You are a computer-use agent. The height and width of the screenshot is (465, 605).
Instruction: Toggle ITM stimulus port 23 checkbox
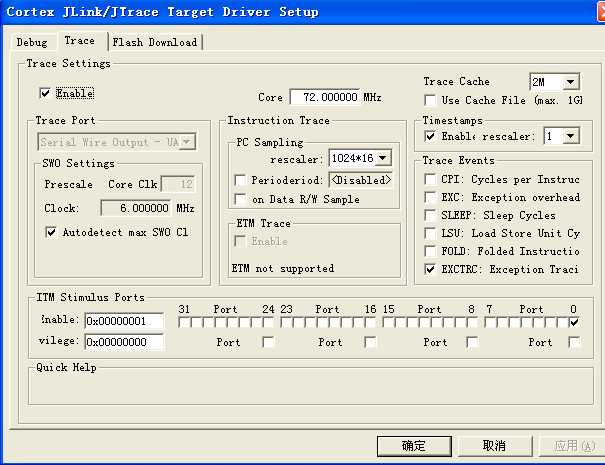[x=286, y=322]
